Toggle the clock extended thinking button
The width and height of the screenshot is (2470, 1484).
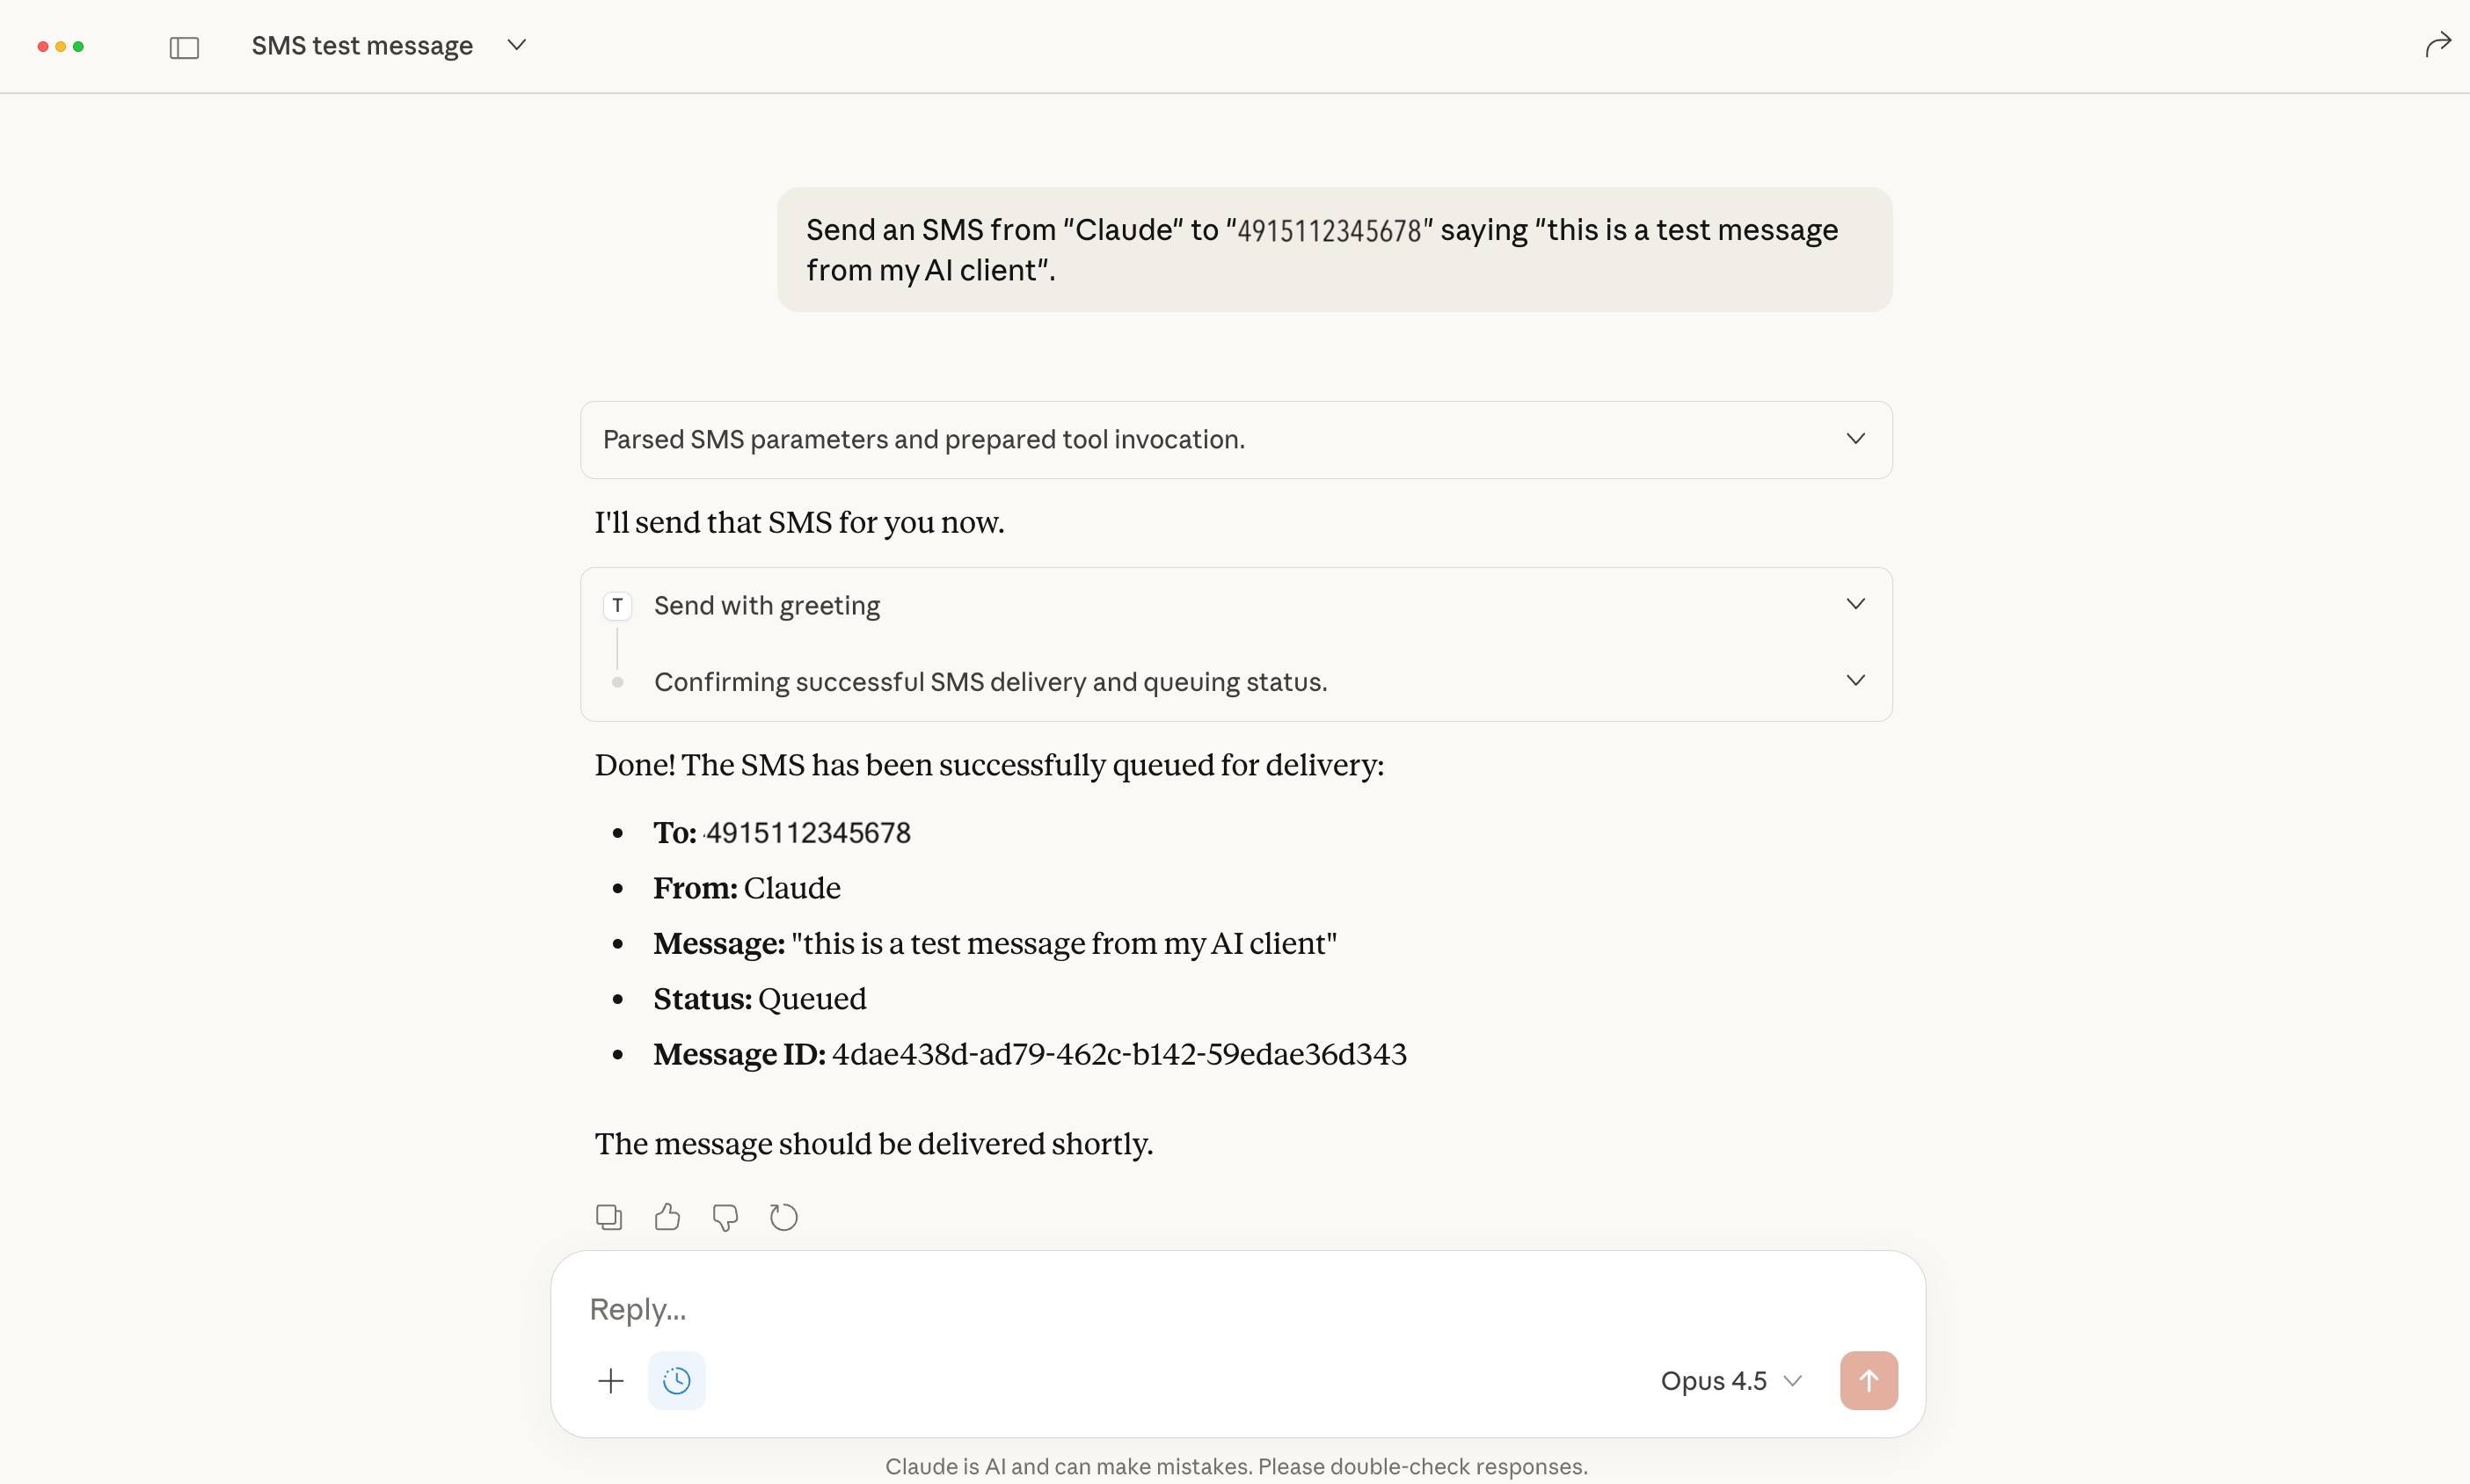677,1381
